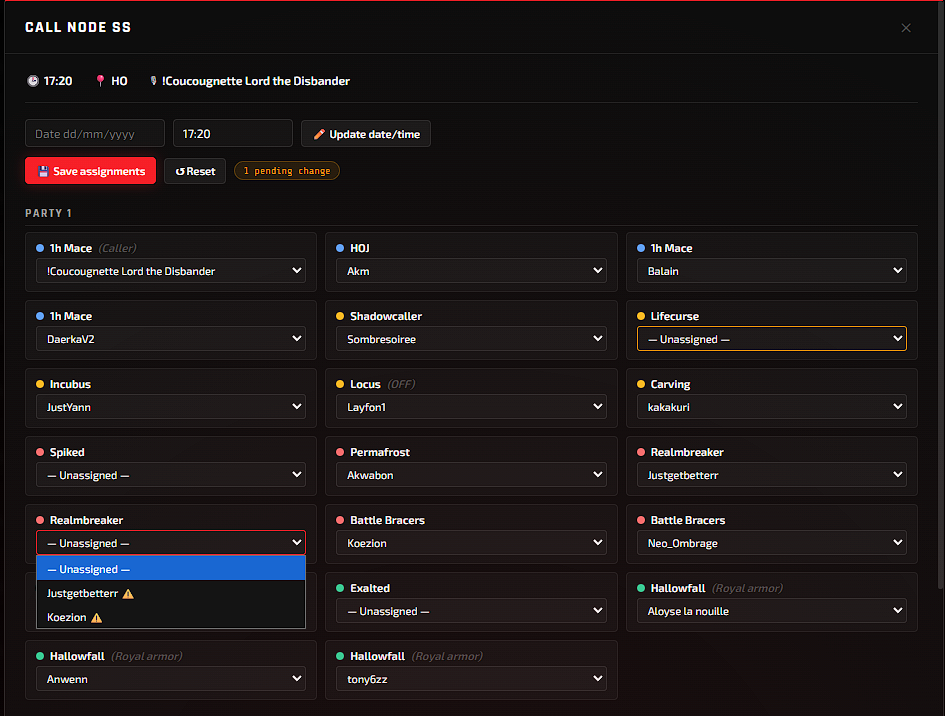Click Update date/time button
The height and width of the screenshot is (716, 945).
tap(366, 133)
